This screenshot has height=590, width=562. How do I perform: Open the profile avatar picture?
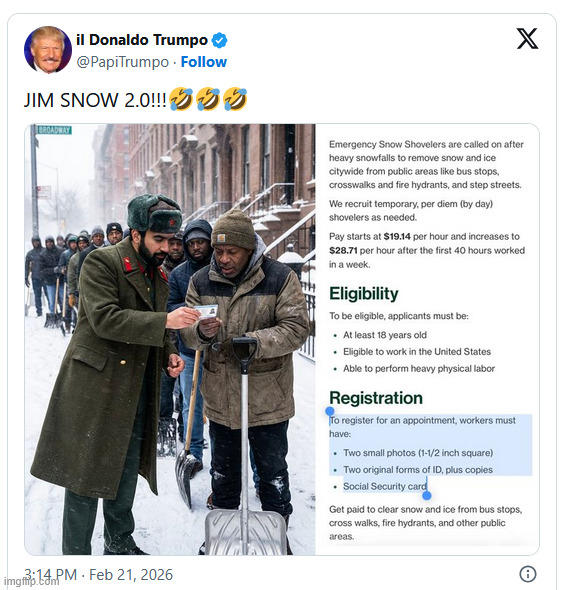[48, 49]
